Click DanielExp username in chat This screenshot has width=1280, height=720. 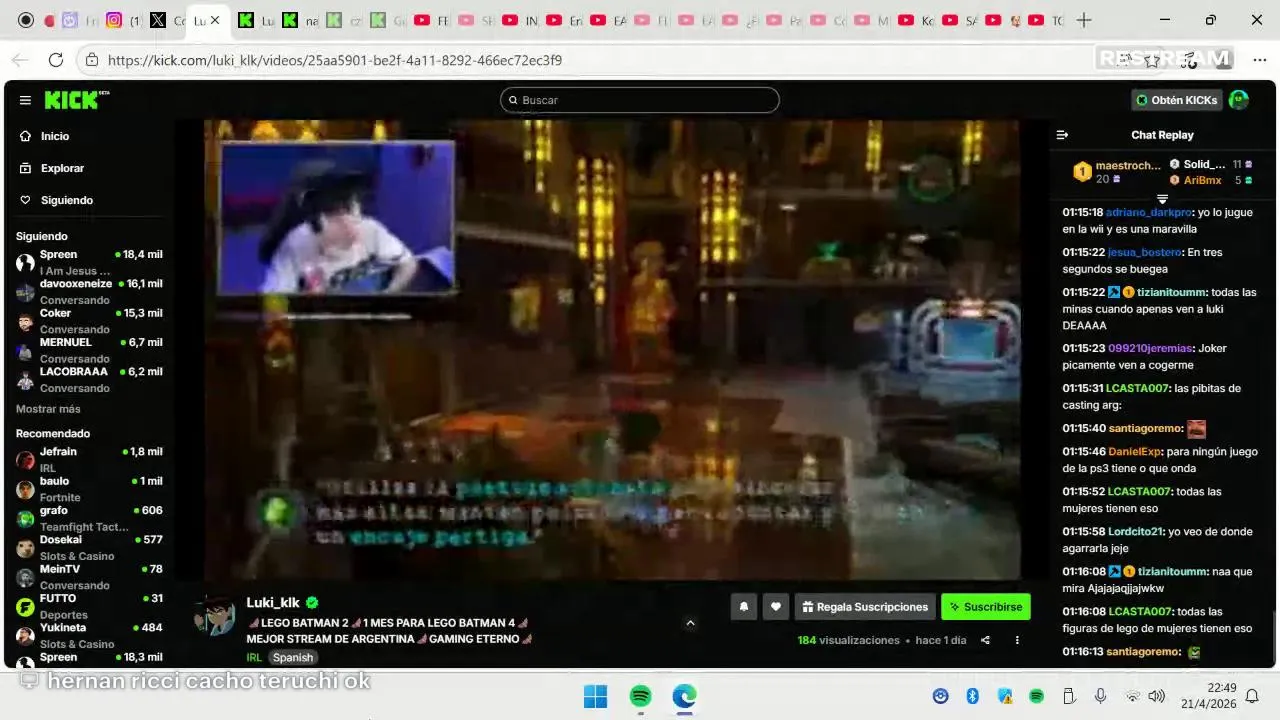pos(1134,451)
